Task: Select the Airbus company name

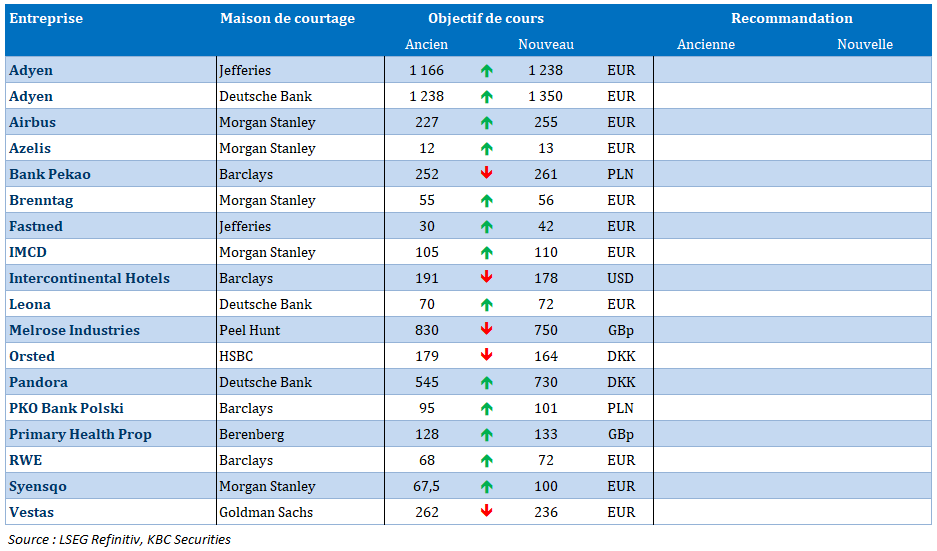Action: [x=32, y=123]
